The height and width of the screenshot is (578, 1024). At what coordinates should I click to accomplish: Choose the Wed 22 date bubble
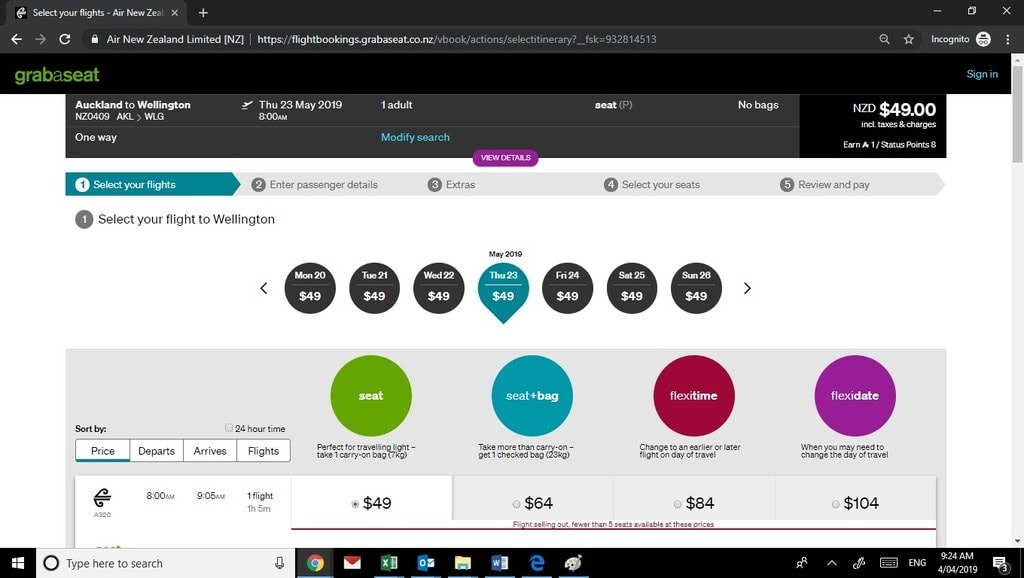coord(439,288)
